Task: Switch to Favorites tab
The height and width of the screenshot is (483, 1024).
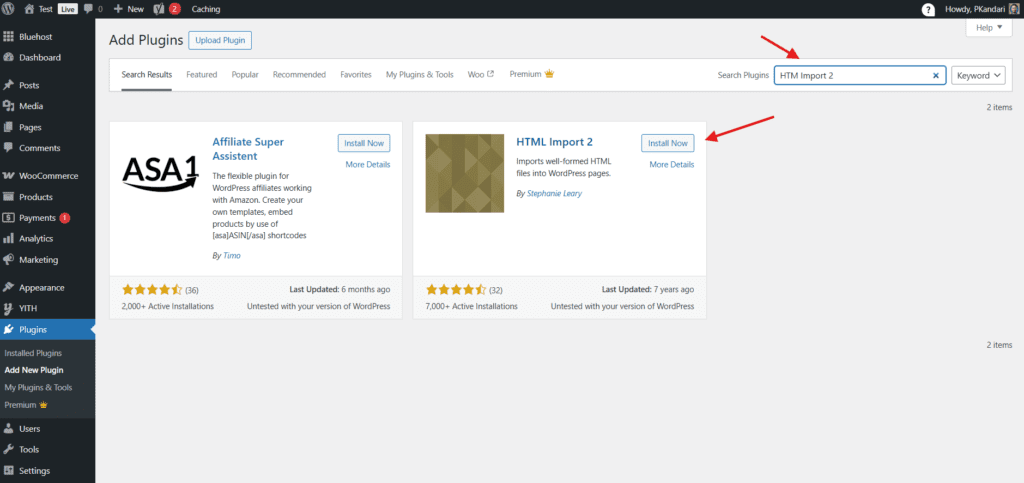Action: pos(356,74)
